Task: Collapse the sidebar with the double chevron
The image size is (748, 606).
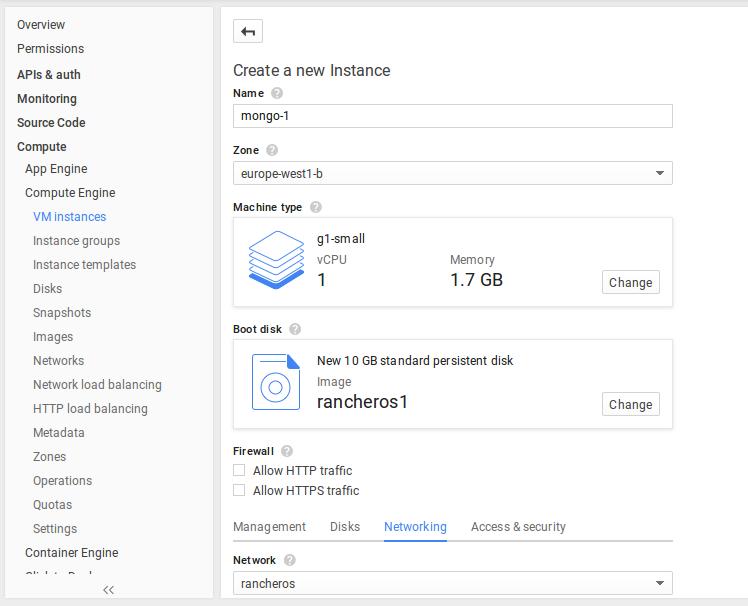Action: [x=108, y=590]
